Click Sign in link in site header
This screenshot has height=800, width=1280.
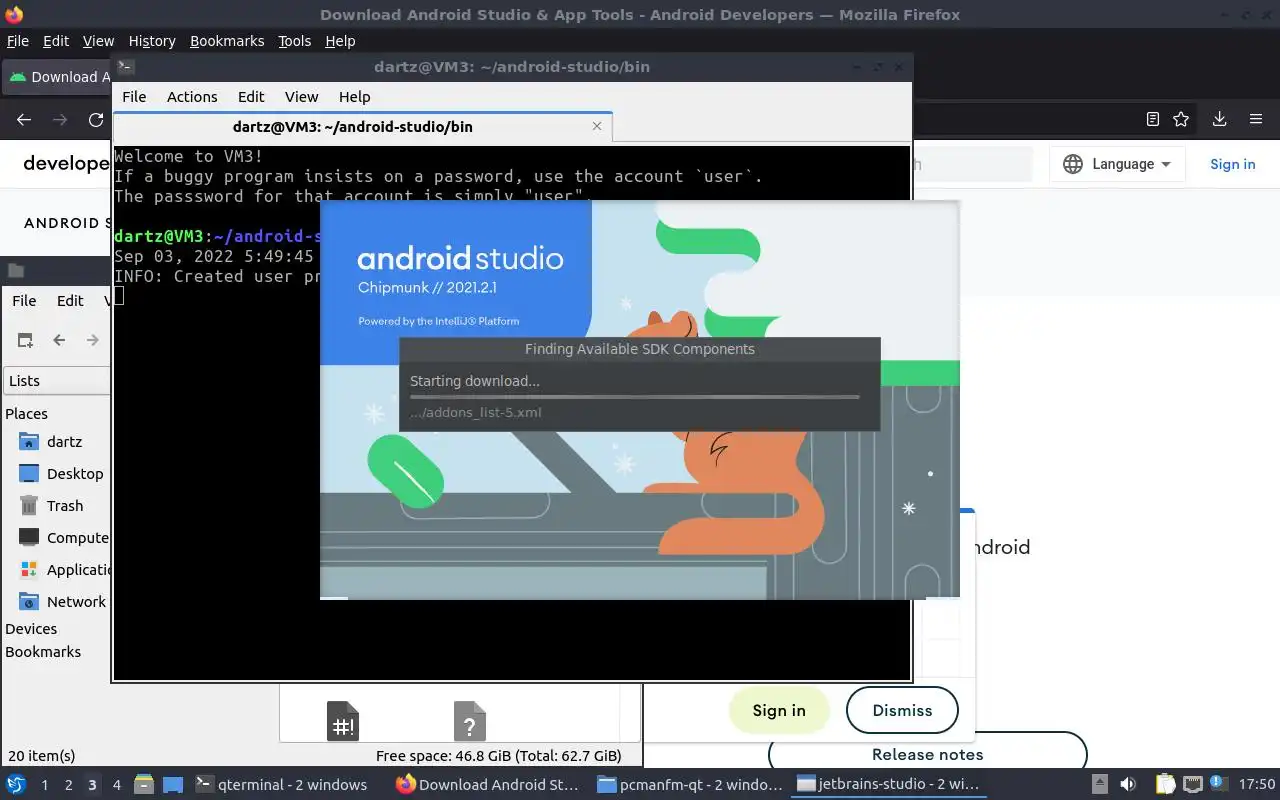point(1232,164)
